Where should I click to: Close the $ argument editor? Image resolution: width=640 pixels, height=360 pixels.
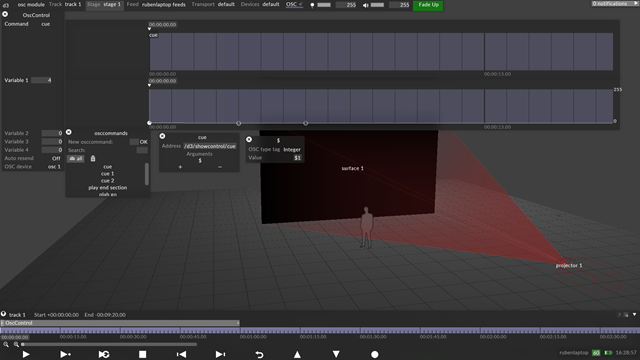[249, 140]
